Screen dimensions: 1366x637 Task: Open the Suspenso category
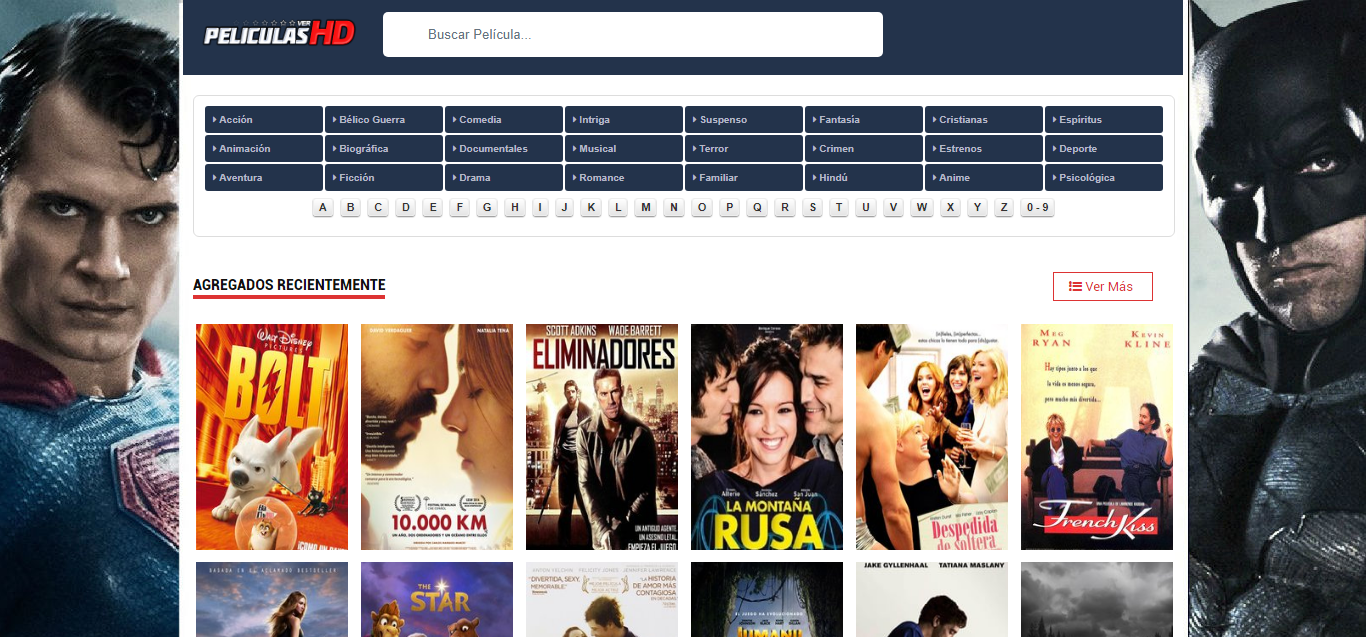(744, 120)
